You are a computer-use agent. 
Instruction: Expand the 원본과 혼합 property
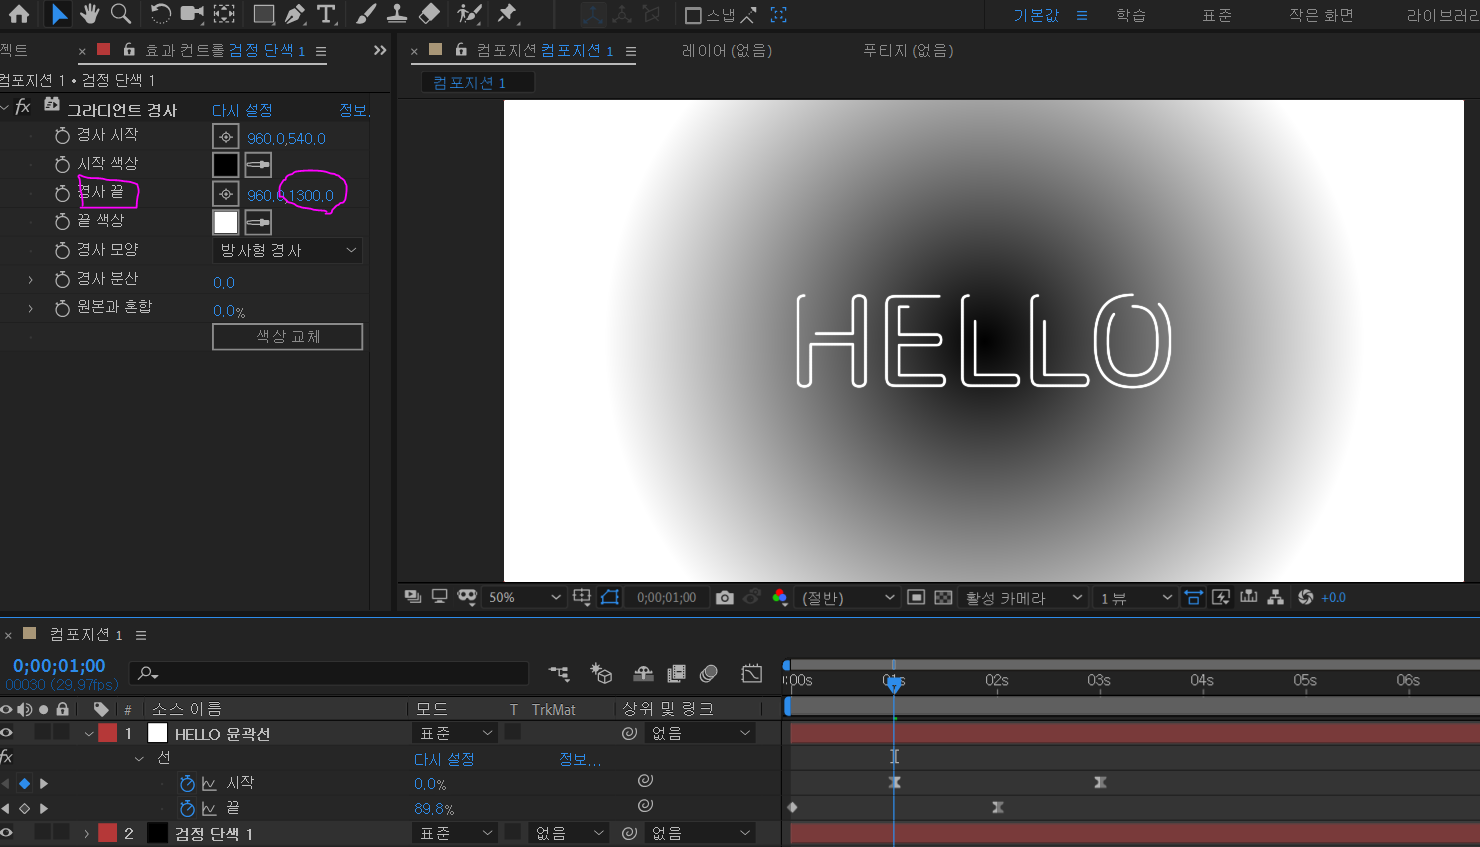pyautogui.click(x=30, y=308)
